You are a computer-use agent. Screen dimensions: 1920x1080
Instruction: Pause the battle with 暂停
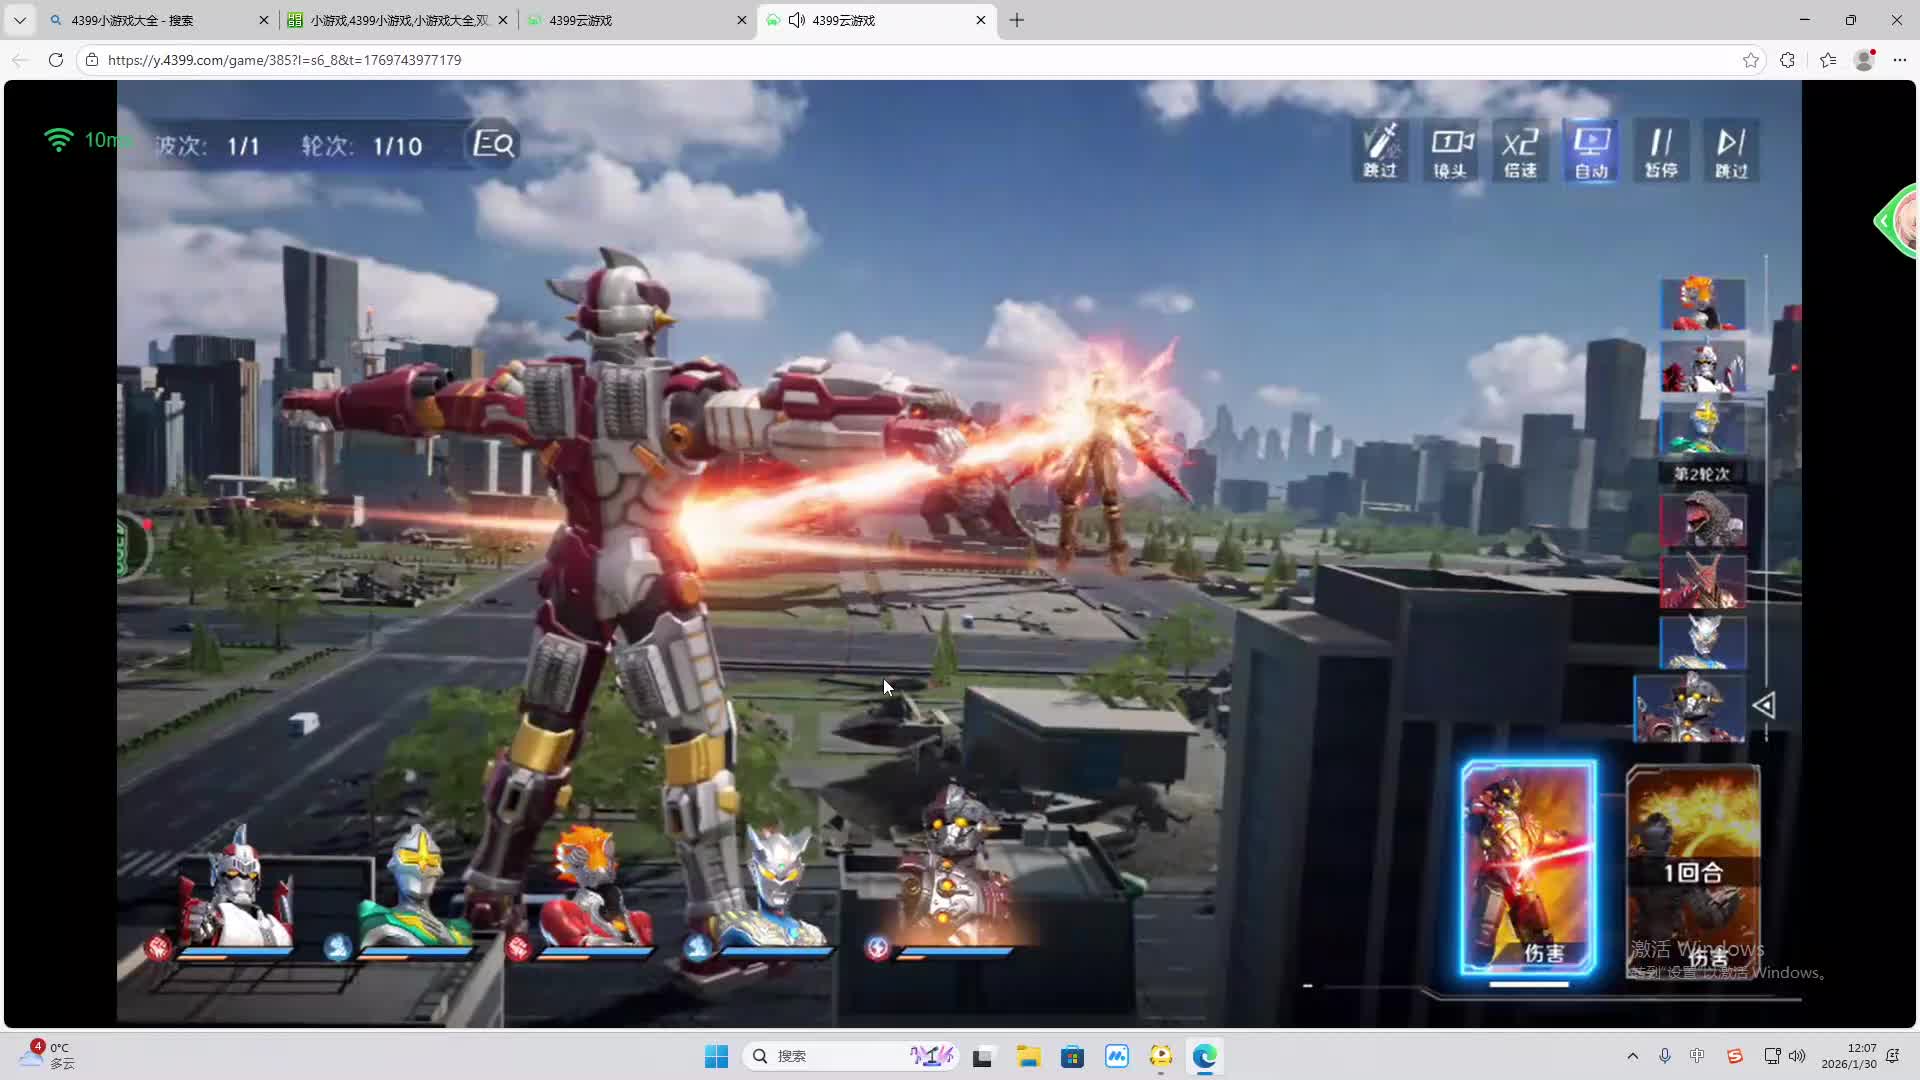[x=1661, y=151]
